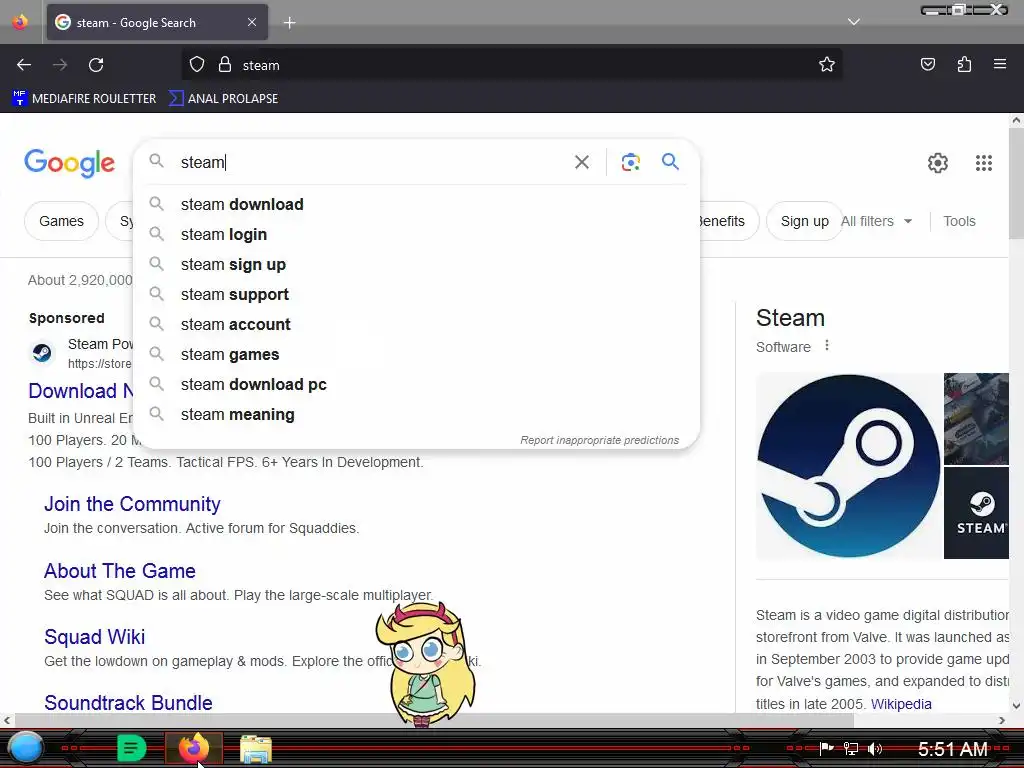Open Google apps grid icon

pos(984,163)
